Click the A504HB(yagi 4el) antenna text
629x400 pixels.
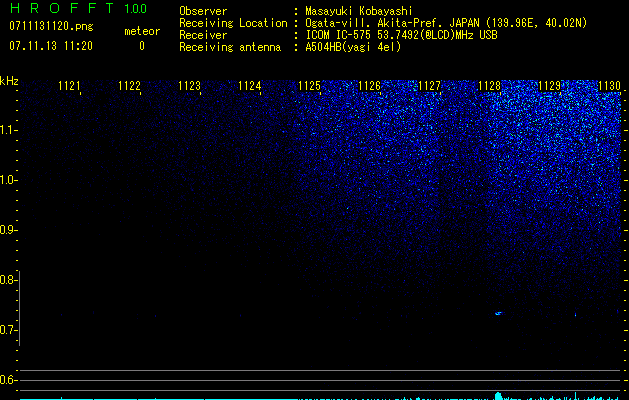tap(353, 47)
